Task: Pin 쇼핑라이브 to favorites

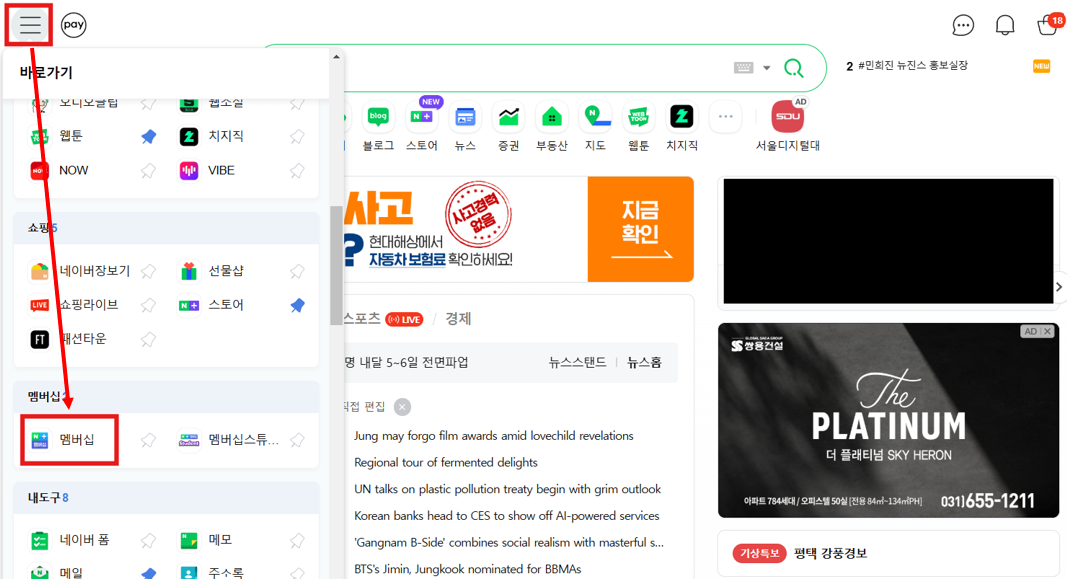Action: (148, 305)
